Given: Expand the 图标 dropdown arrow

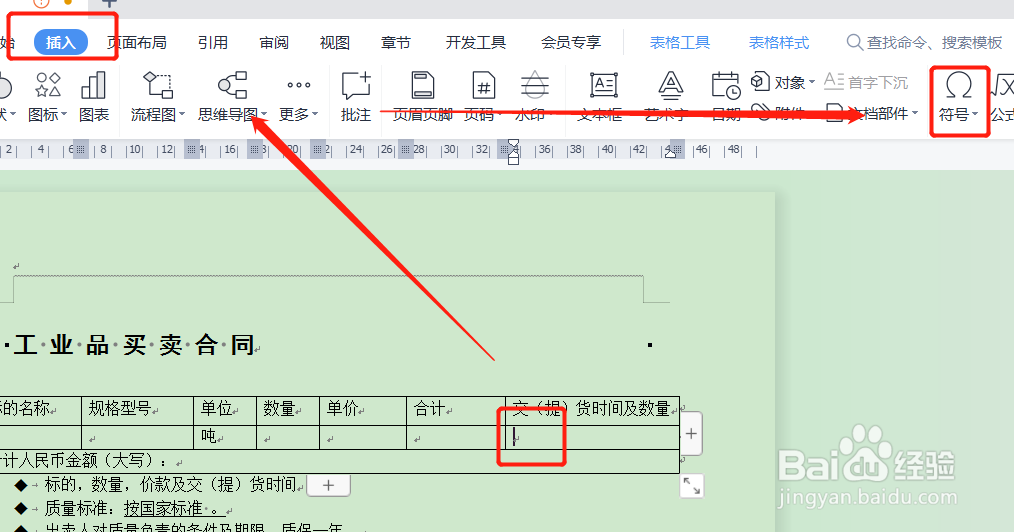Looking at the screenshot, I should coord(64,114).
